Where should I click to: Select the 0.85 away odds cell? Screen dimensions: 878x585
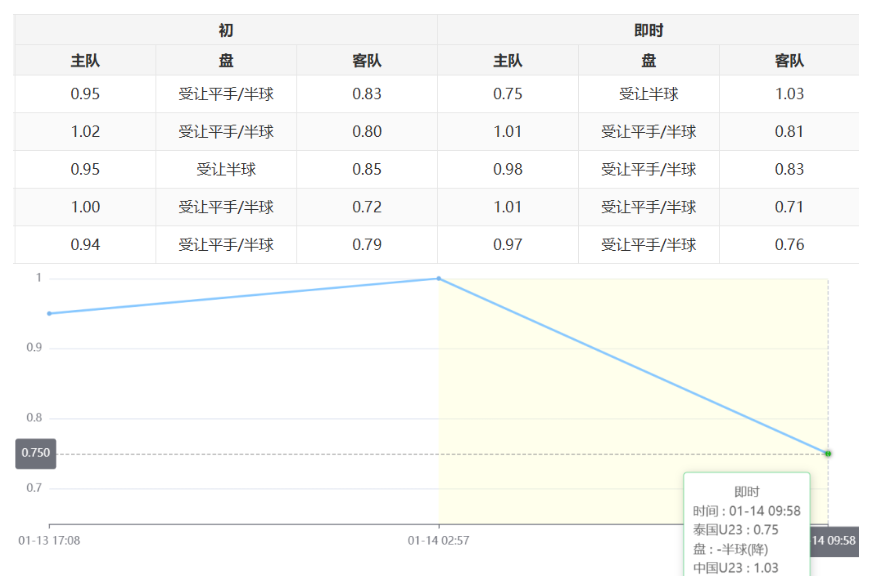click(x=366, y=169)
